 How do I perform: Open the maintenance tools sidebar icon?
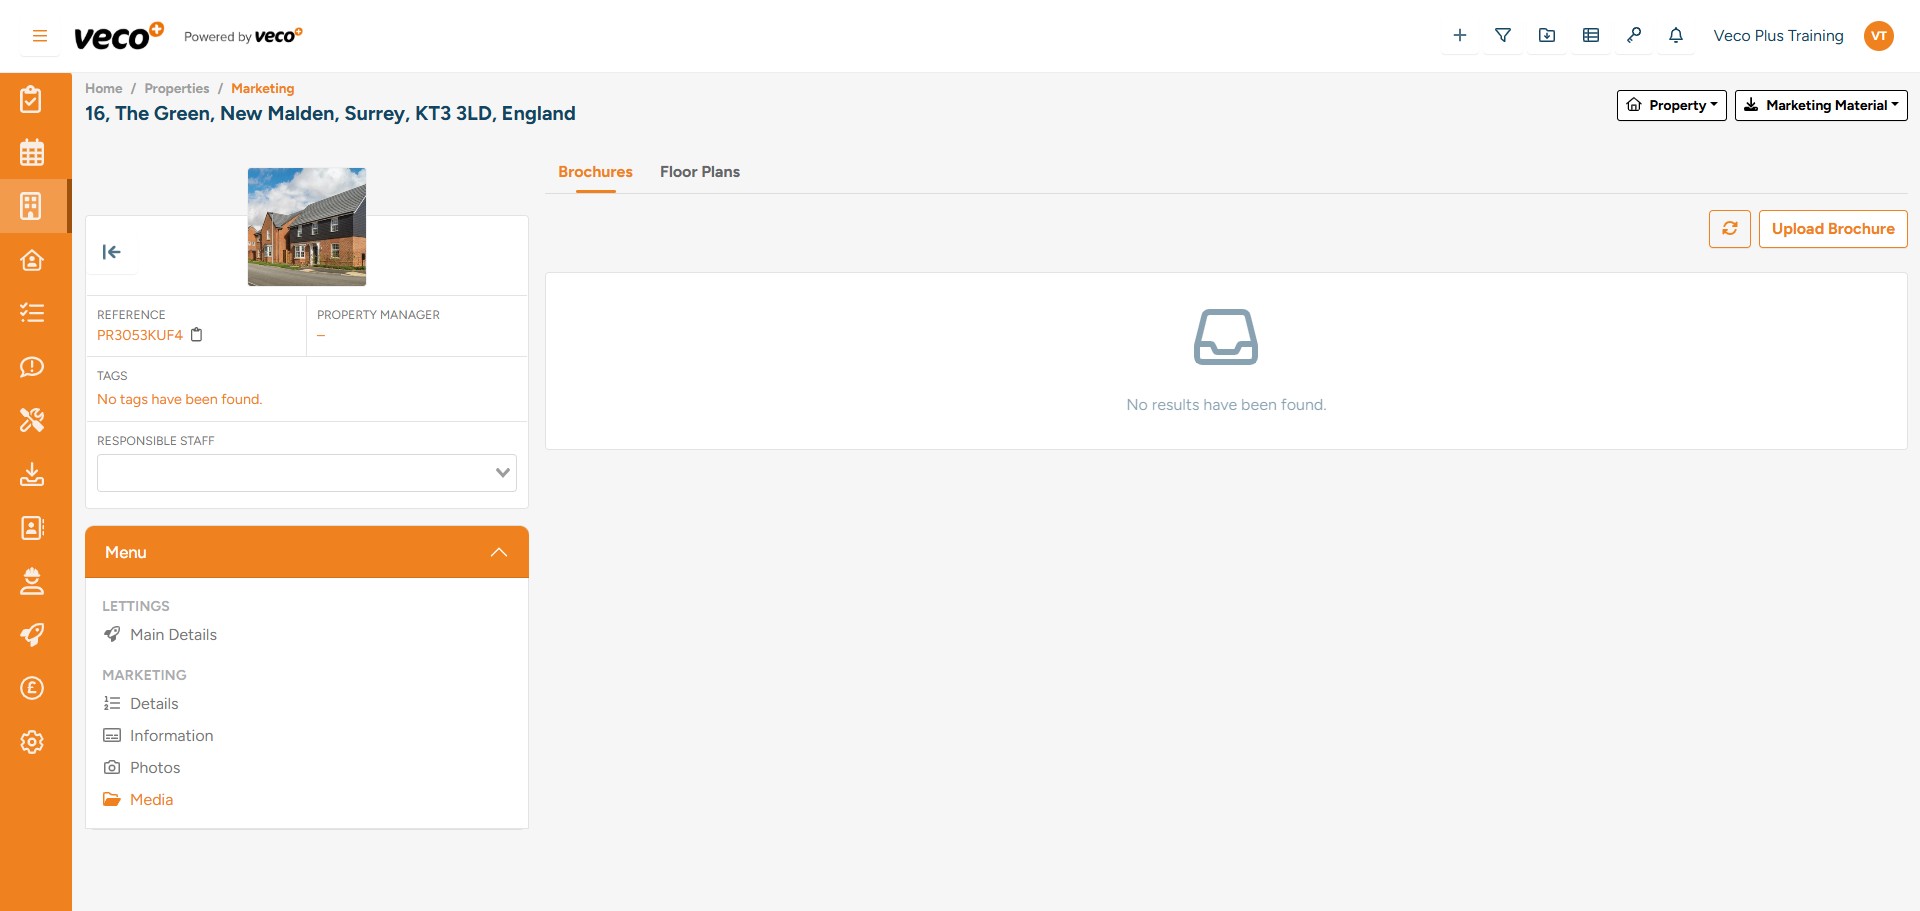tap(33, 420)
